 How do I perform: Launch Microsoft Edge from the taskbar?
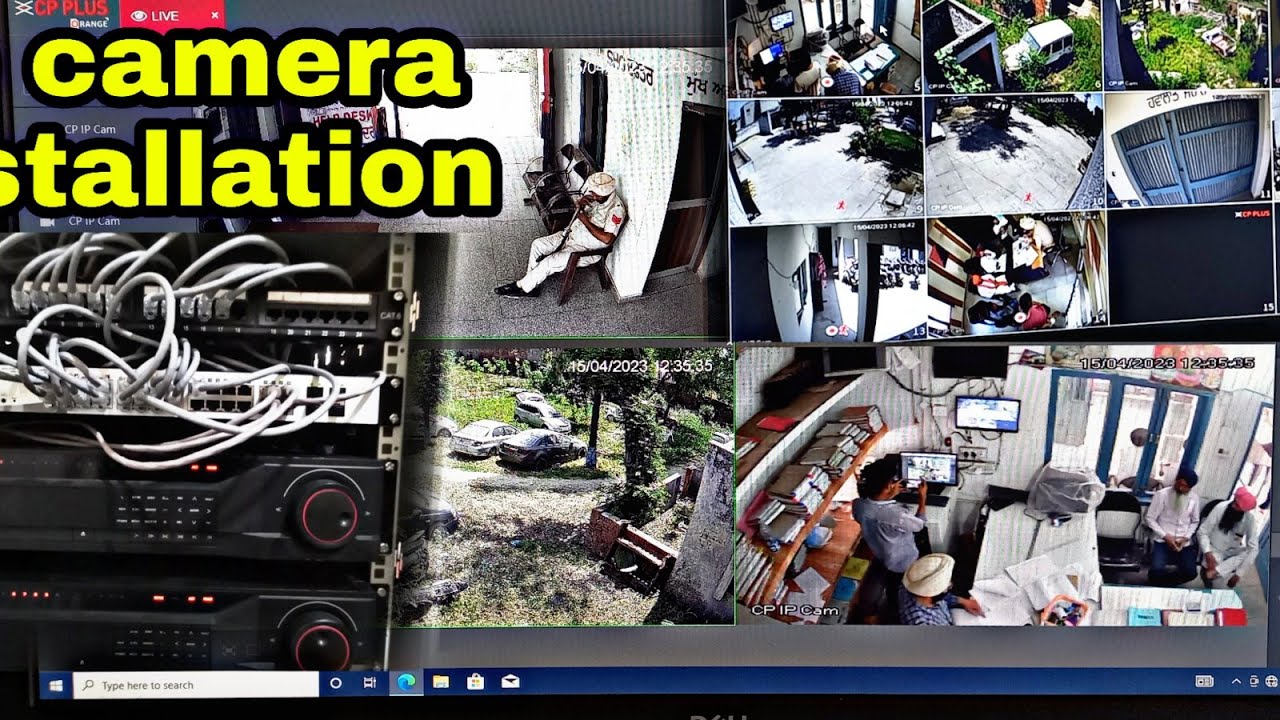pyautogui.click(x=405, y=683)
